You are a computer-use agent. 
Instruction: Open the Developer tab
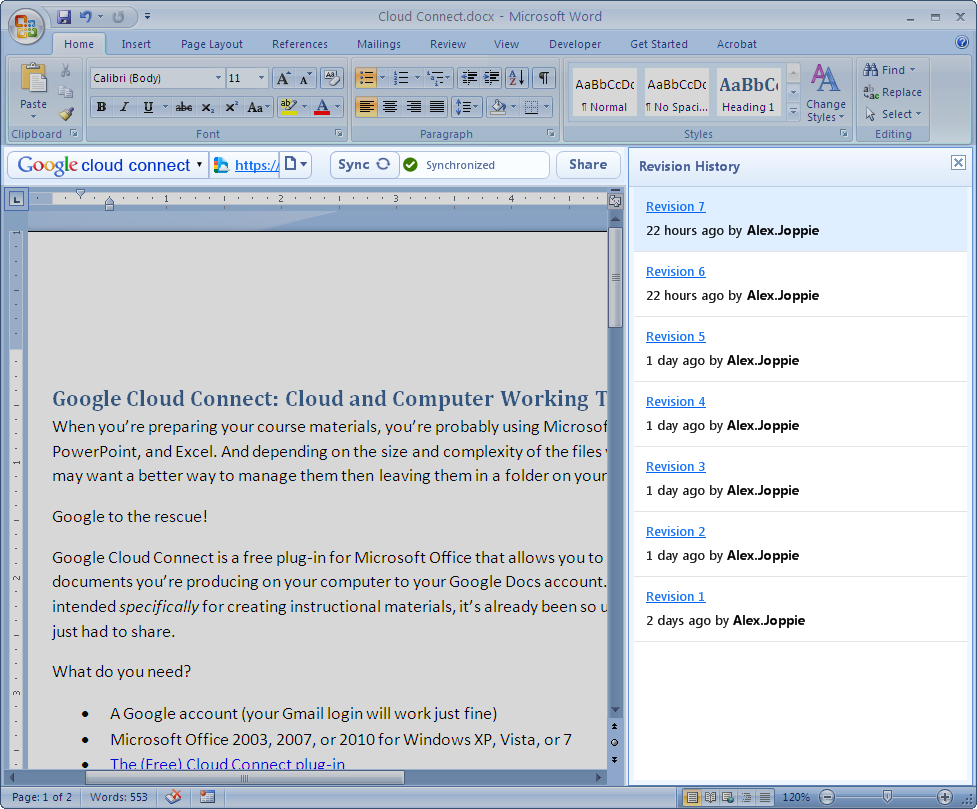(575, 44)
